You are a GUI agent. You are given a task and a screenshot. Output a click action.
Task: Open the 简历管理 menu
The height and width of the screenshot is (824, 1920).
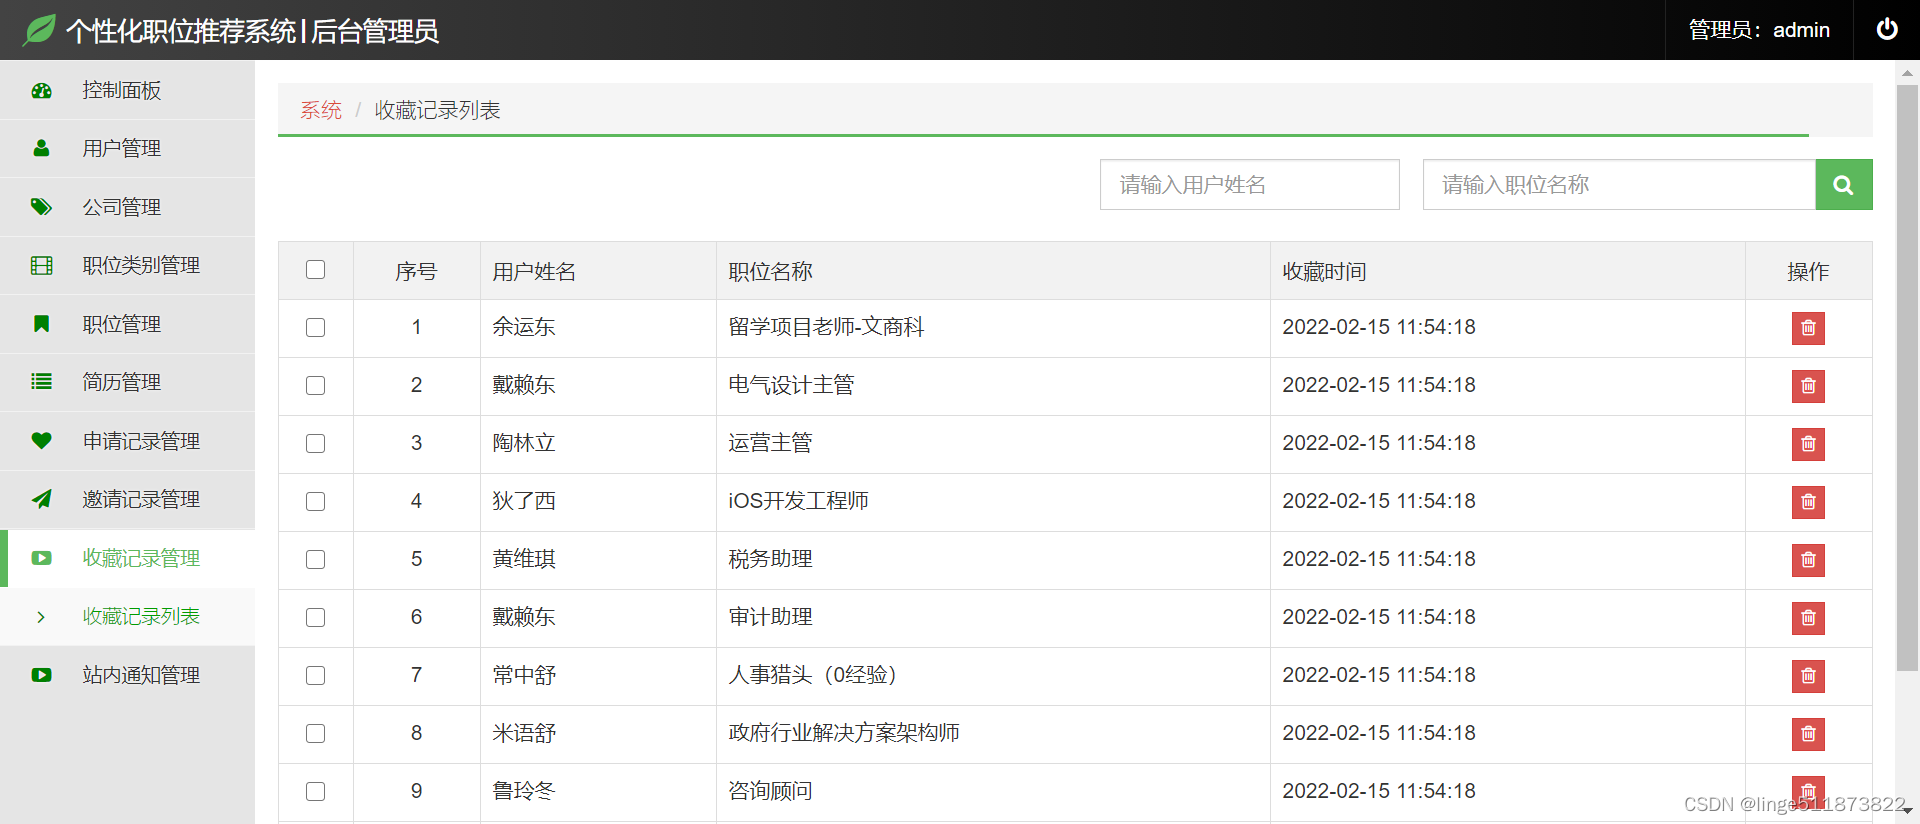127,382
